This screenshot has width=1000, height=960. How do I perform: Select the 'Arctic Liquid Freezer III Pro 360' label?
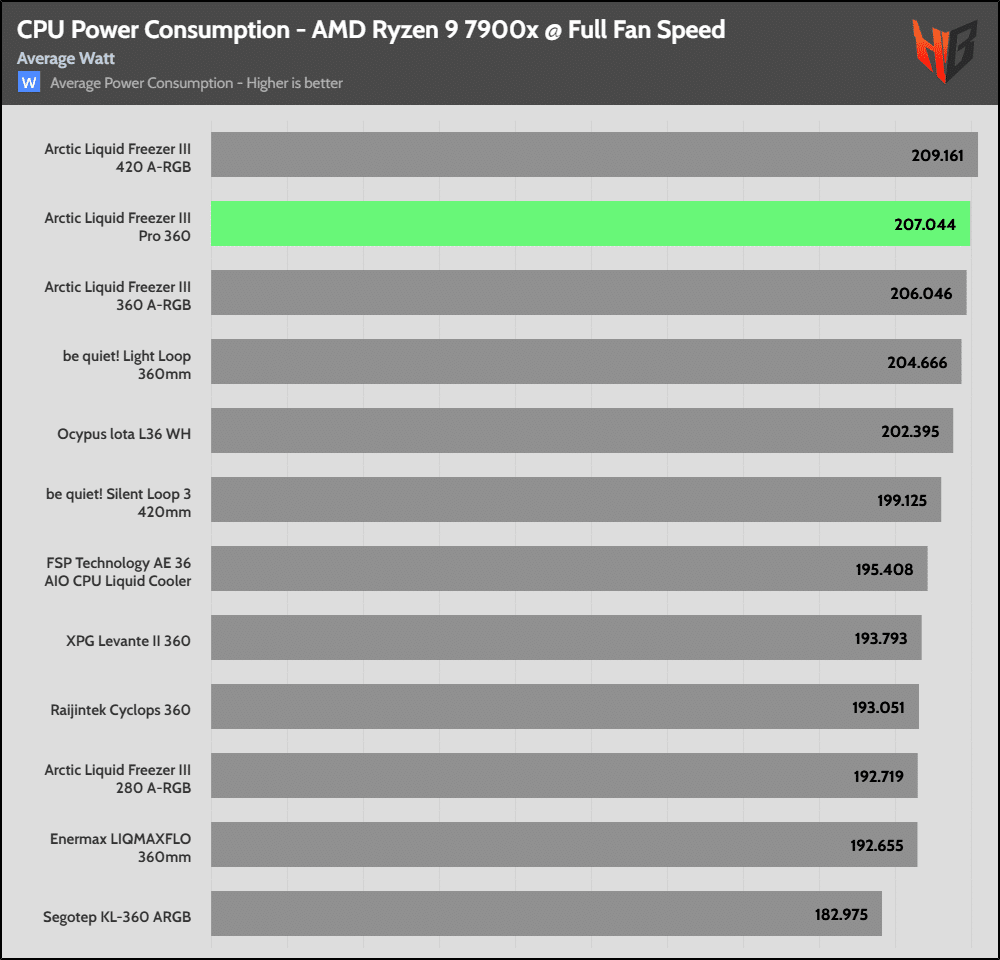pos(117,227)
